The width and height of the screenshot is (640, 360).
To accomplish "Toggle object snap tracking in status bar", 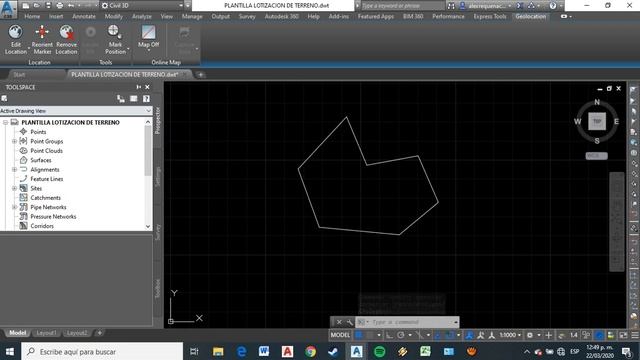I will point(438,335).
